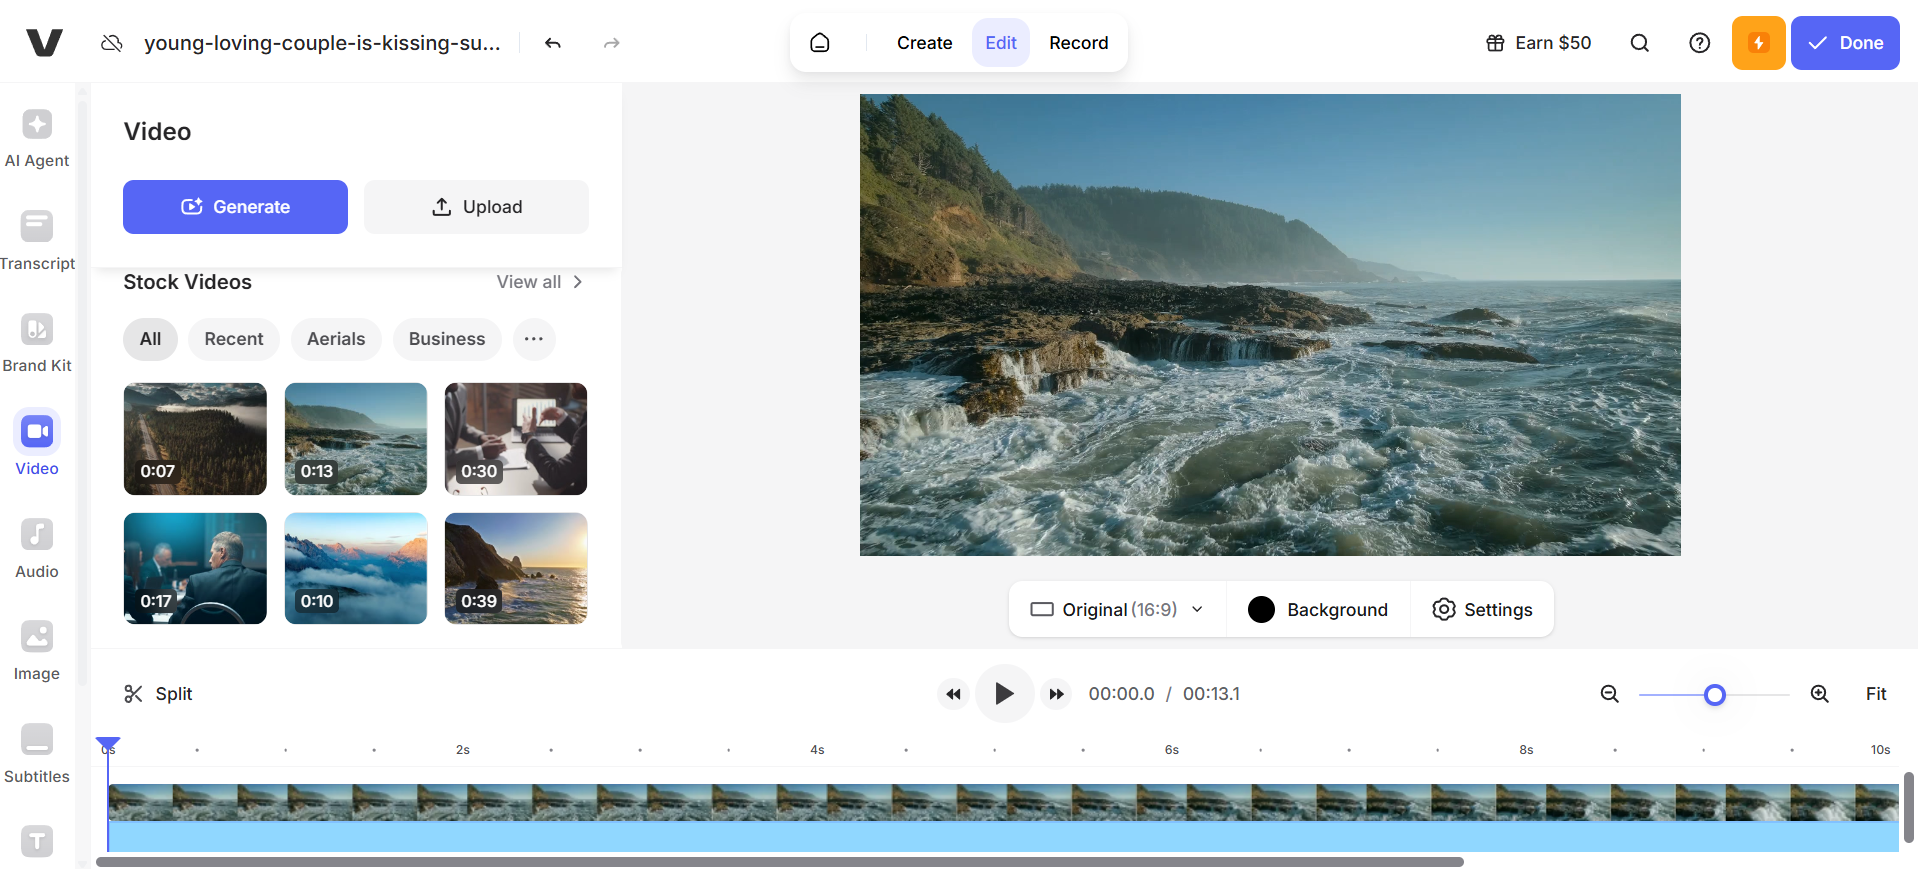
Task: Click the 4s mark on timeline ruler
Action: [x=817, y=750]
